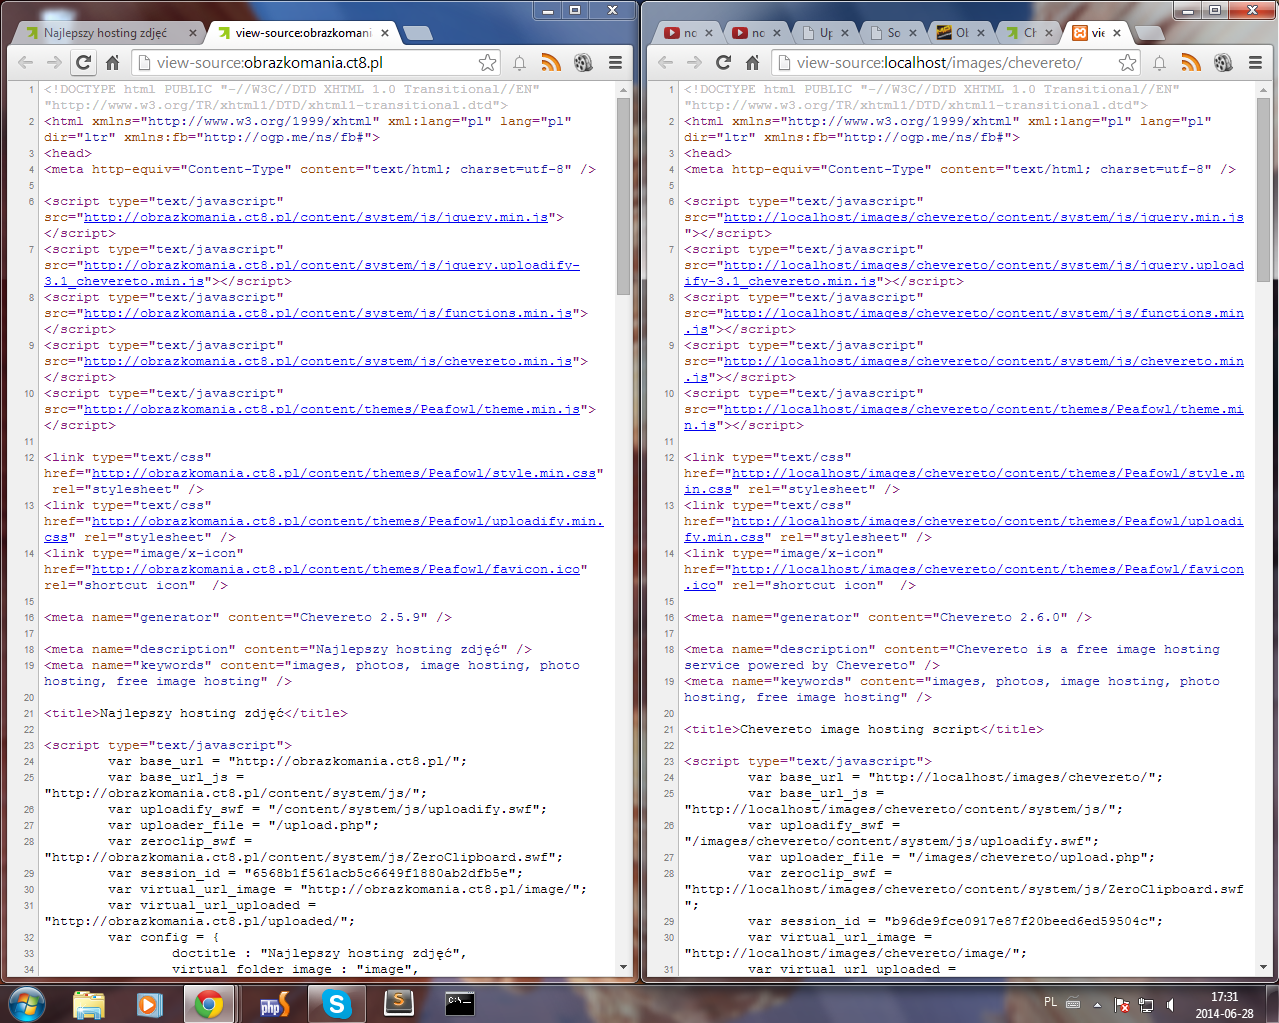Click Back arrow in obrazkomania window
Viewport: 1279px width, 1023px height.
pos(26,62)
